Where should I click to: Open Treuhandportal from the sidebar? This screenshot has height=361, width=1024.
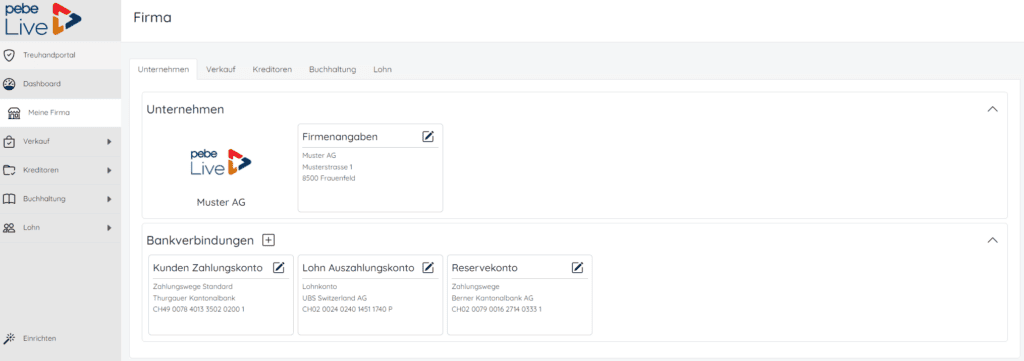coord(60,55)
